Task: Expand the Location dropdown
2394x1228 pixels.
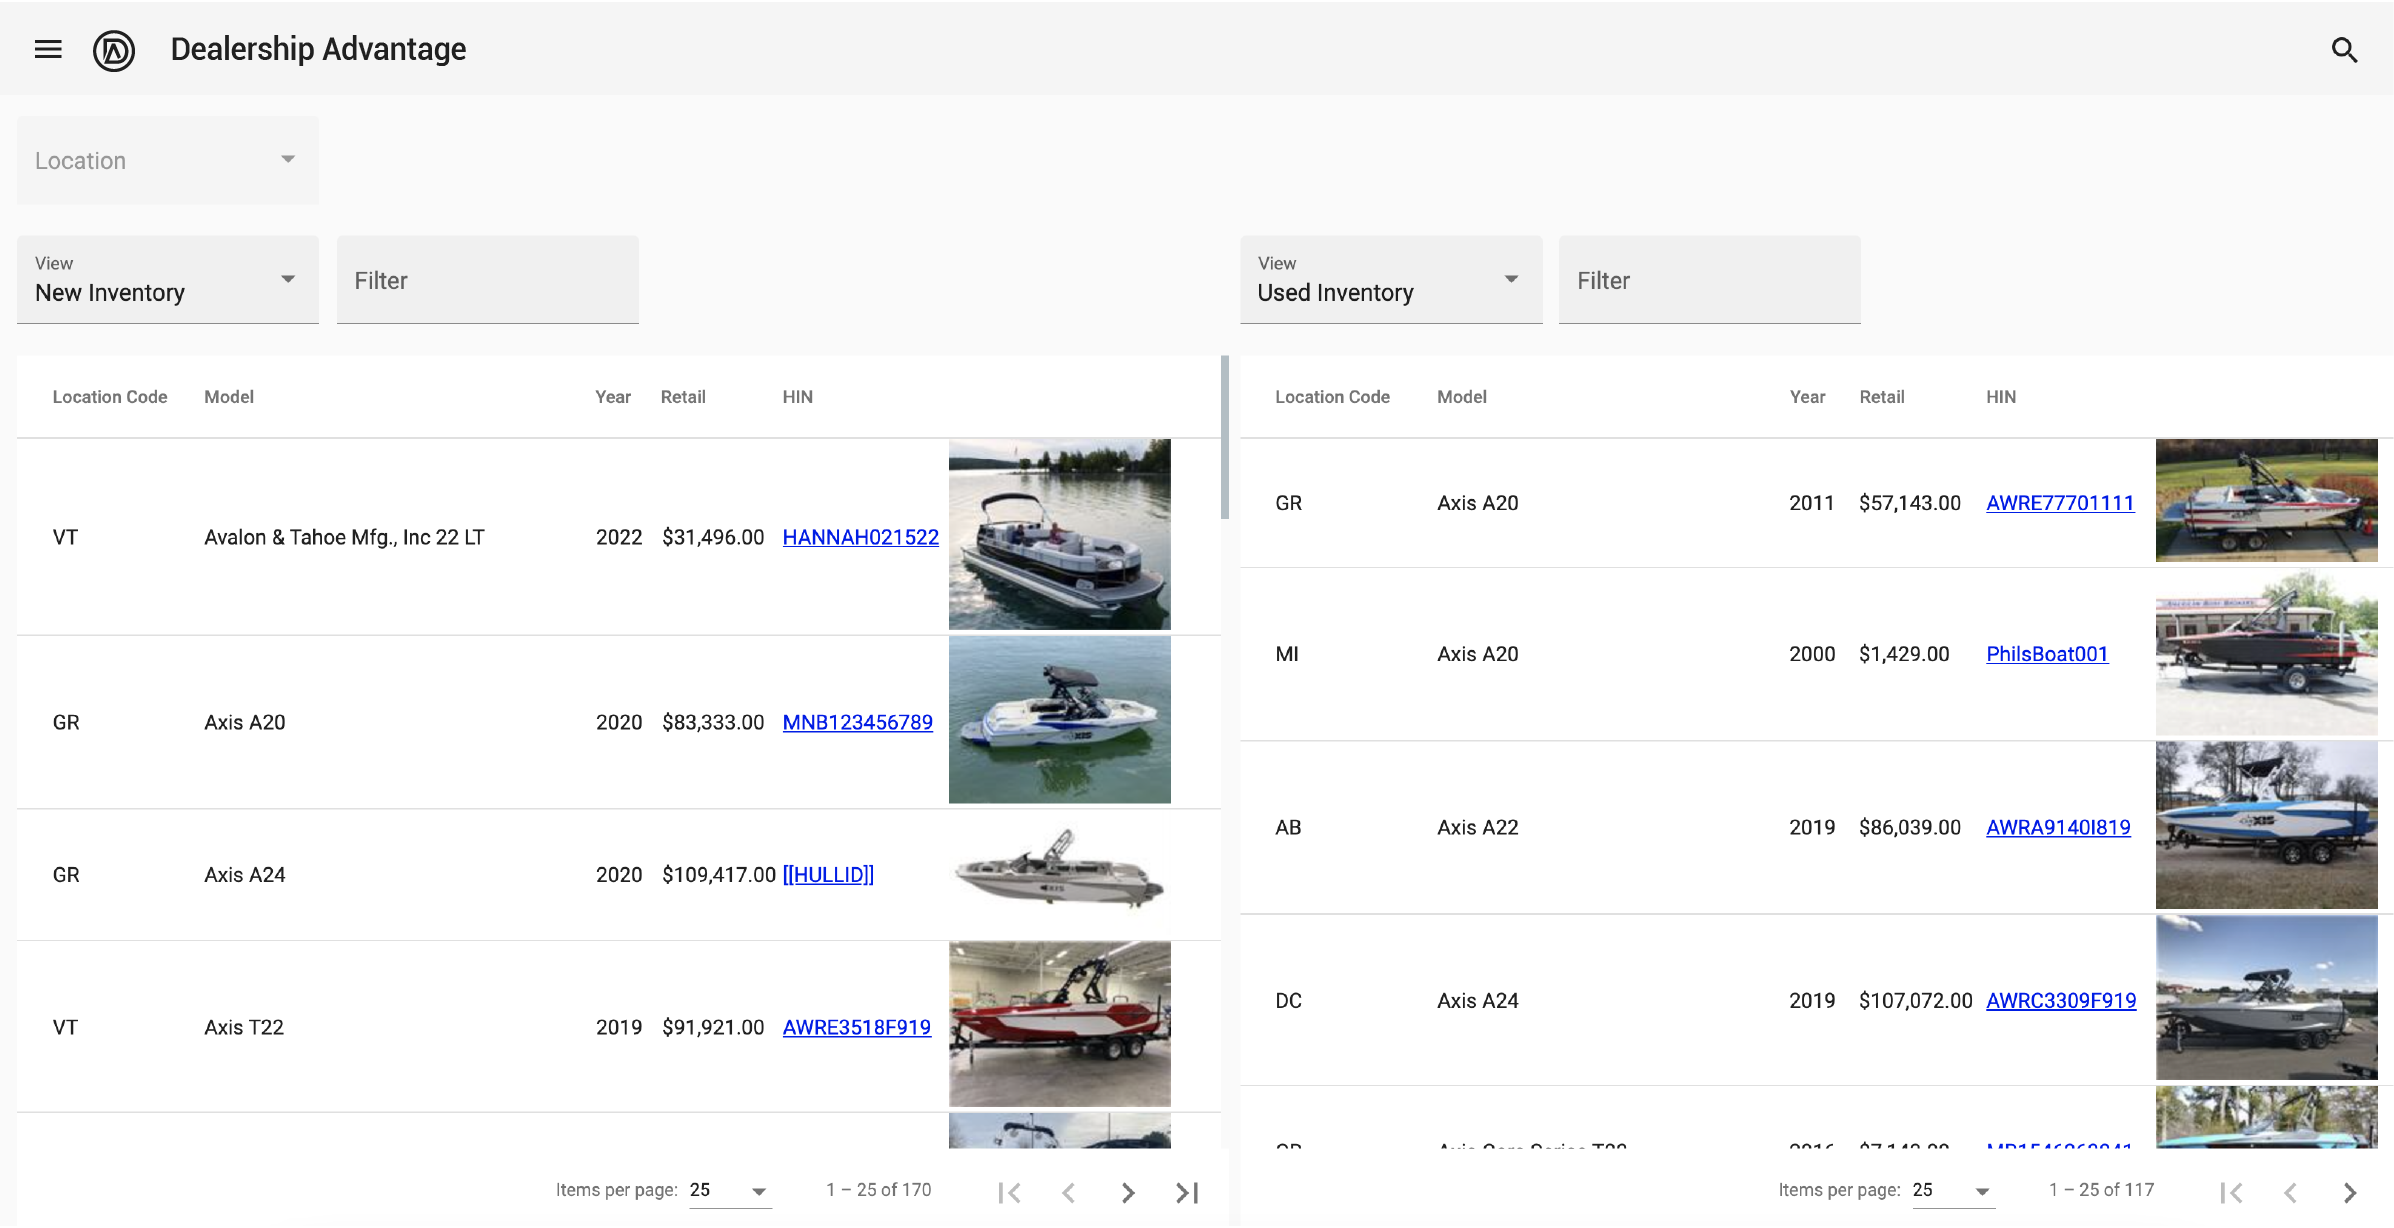Action: pyautogui.click(x=168, y=160)
